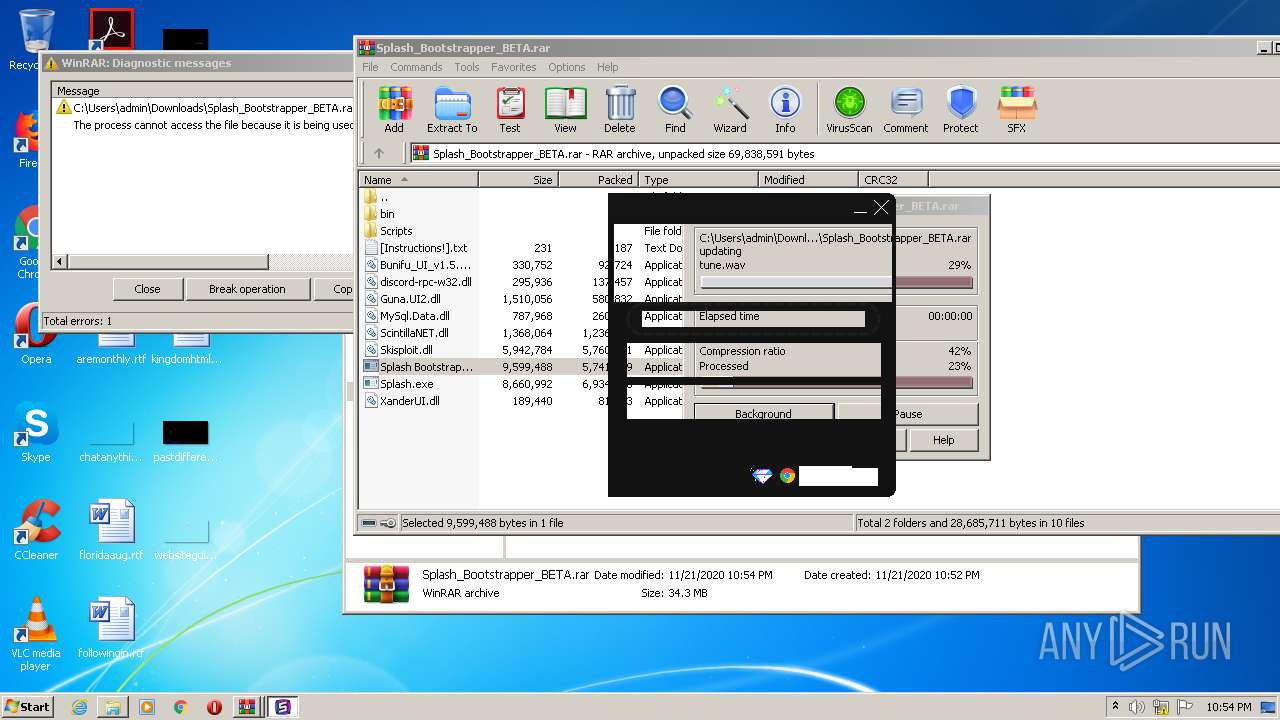
Task: Select the Splash.exe file
Action: (x=406, y=384)
